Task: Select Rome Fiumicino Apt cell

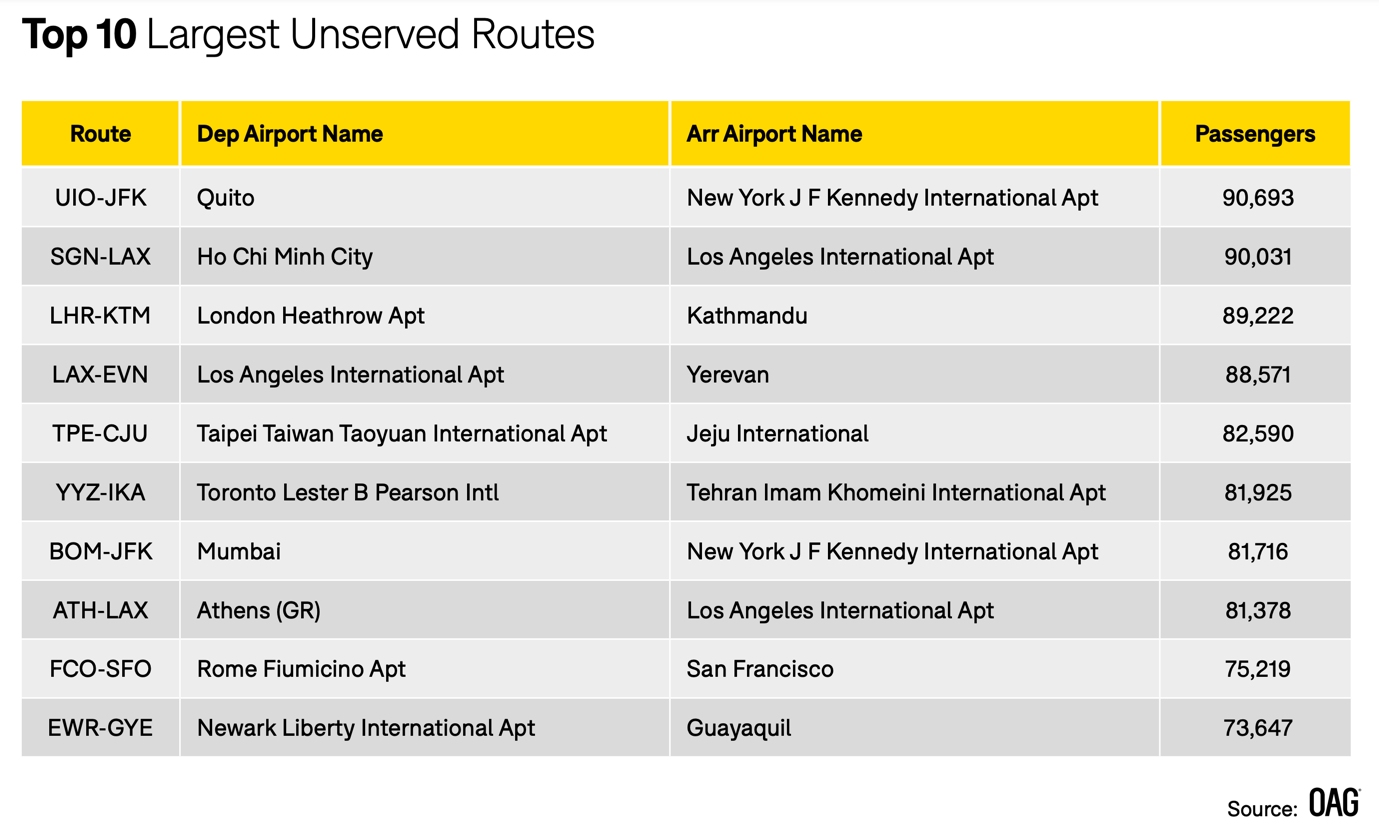Action: click(301, 669)
